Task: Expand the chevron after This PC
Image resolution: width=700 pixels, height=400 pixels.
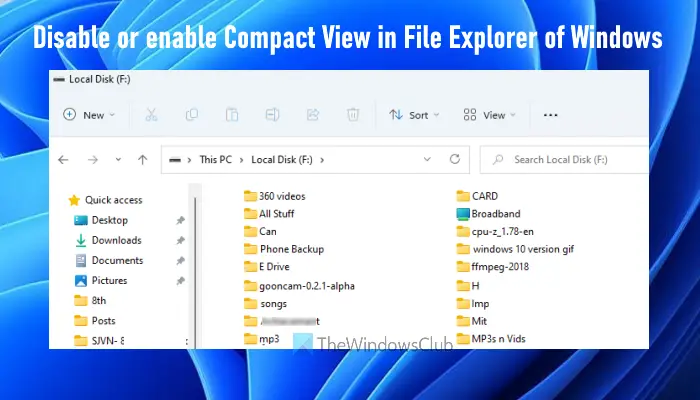Action: point(242,159)
